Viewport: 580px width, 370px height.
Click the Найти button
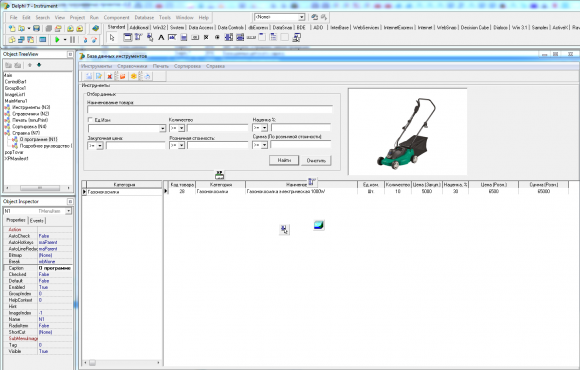click(284, 160)
